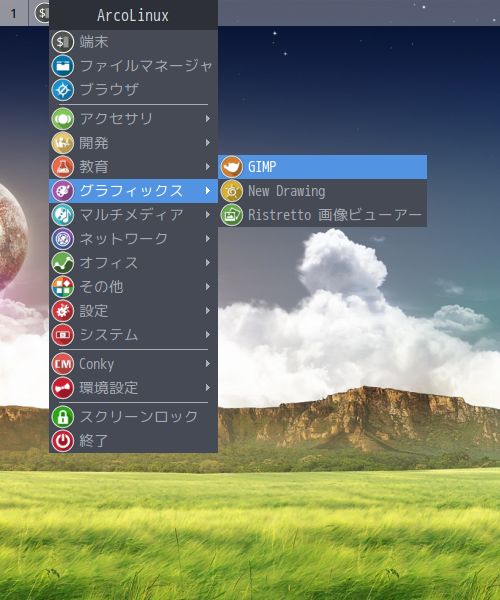Screen dimensions: 500x600
Task: Expand the マルチメディア submenu arrow
Action: tap(208, 215)
